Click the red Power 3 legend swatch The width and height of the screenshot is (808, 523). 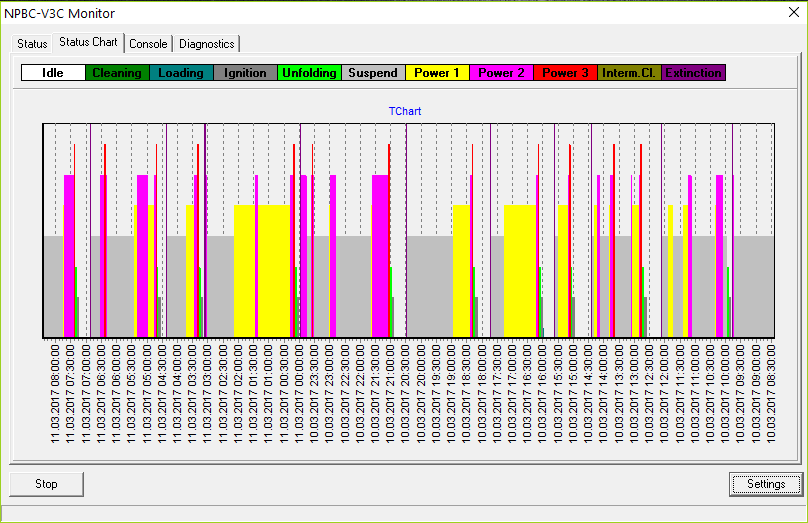pos(565,73)
